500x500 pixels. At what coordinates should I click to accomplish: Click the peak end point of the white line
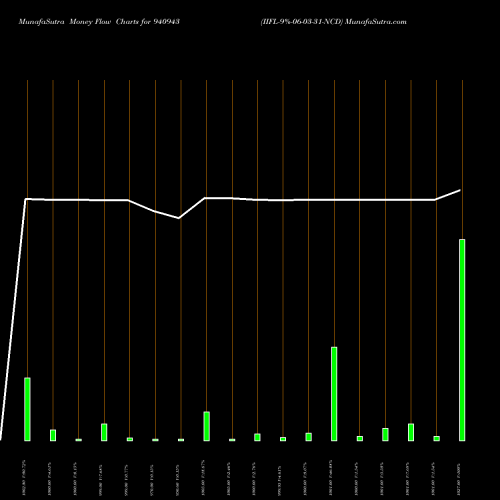tap(460, 190)
